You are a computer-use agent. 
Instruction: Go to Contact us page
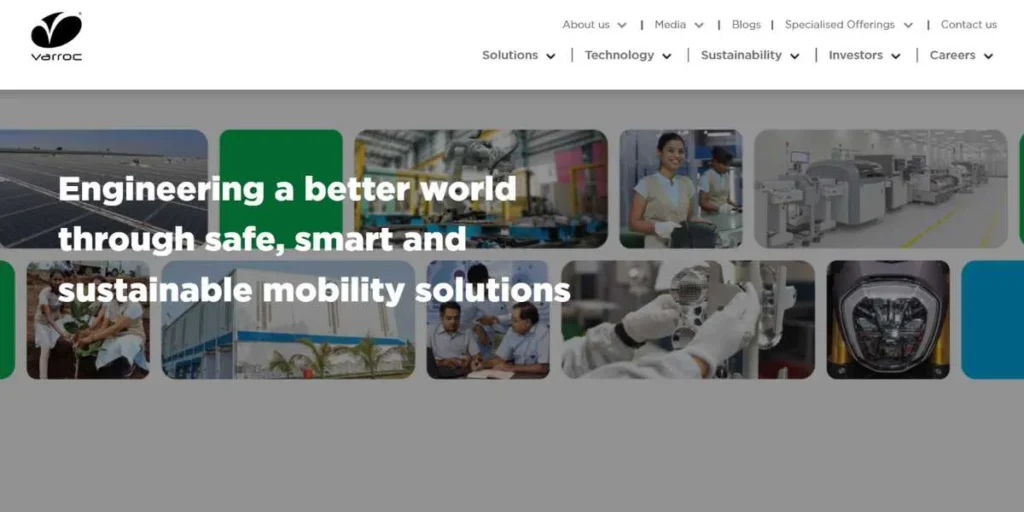(968, 24)
